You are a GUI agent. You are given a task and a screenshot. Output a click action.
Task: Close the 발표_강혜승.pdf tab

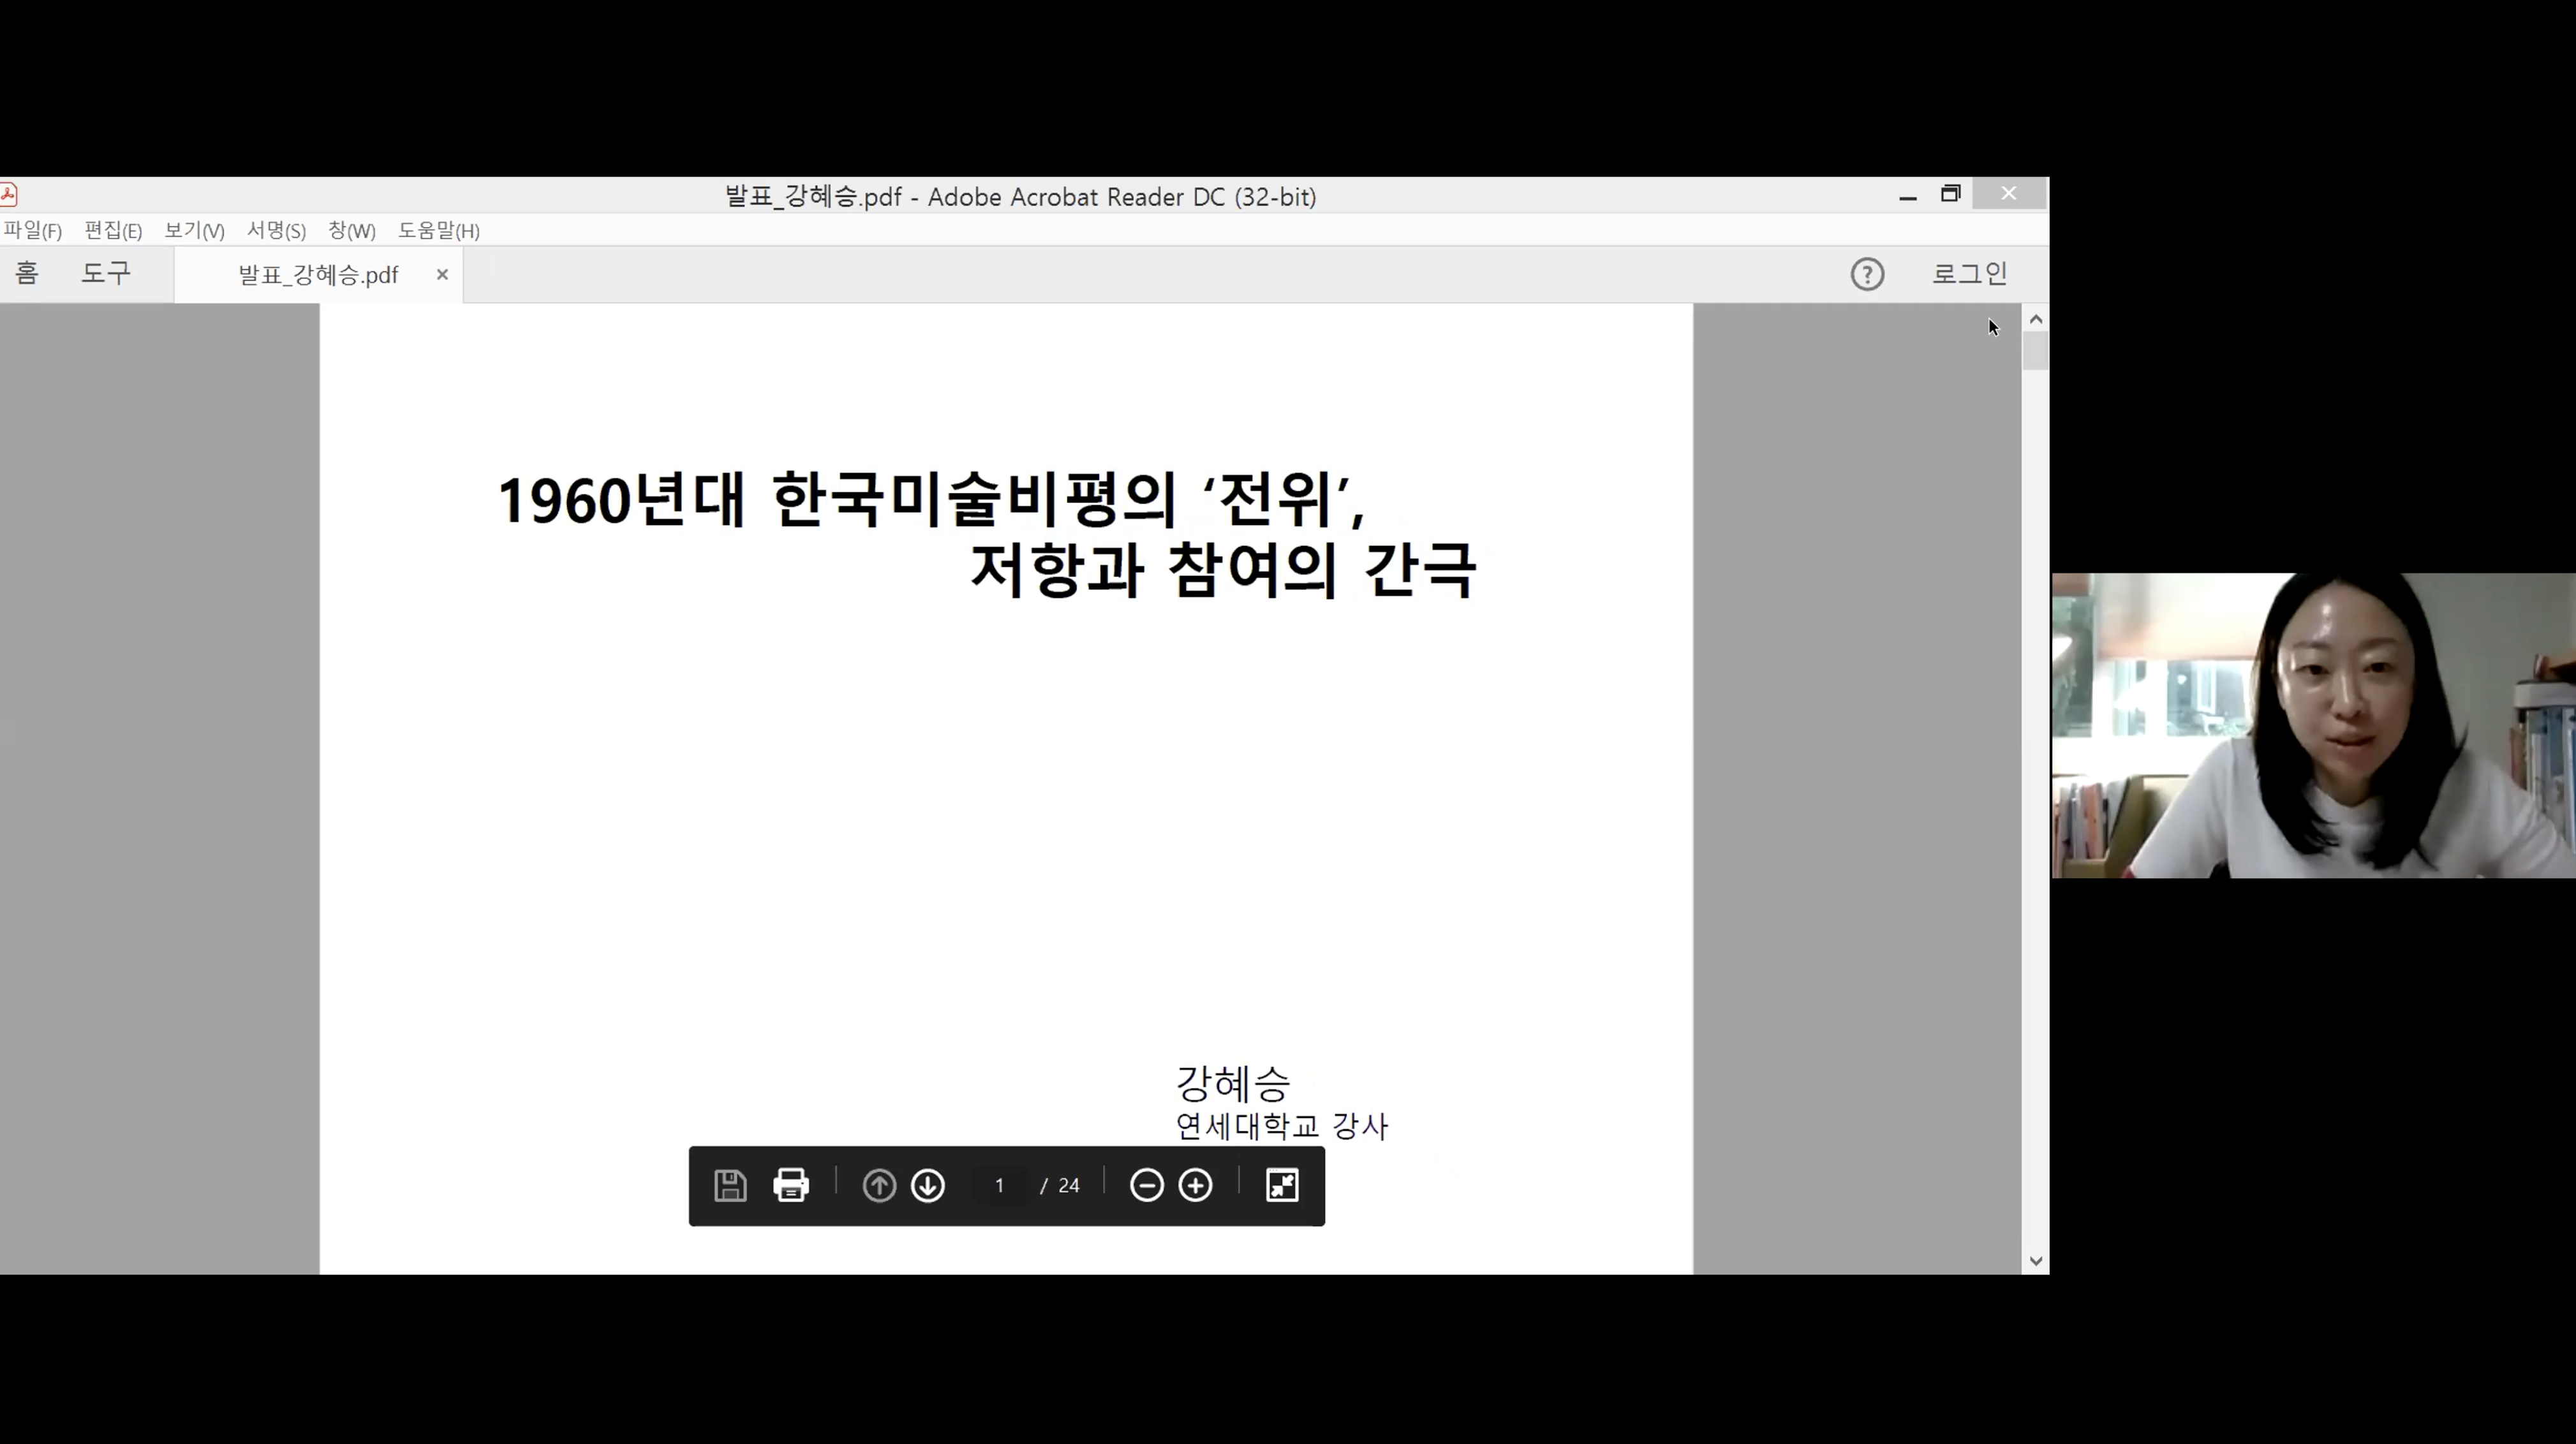click(x=442, y=274)
